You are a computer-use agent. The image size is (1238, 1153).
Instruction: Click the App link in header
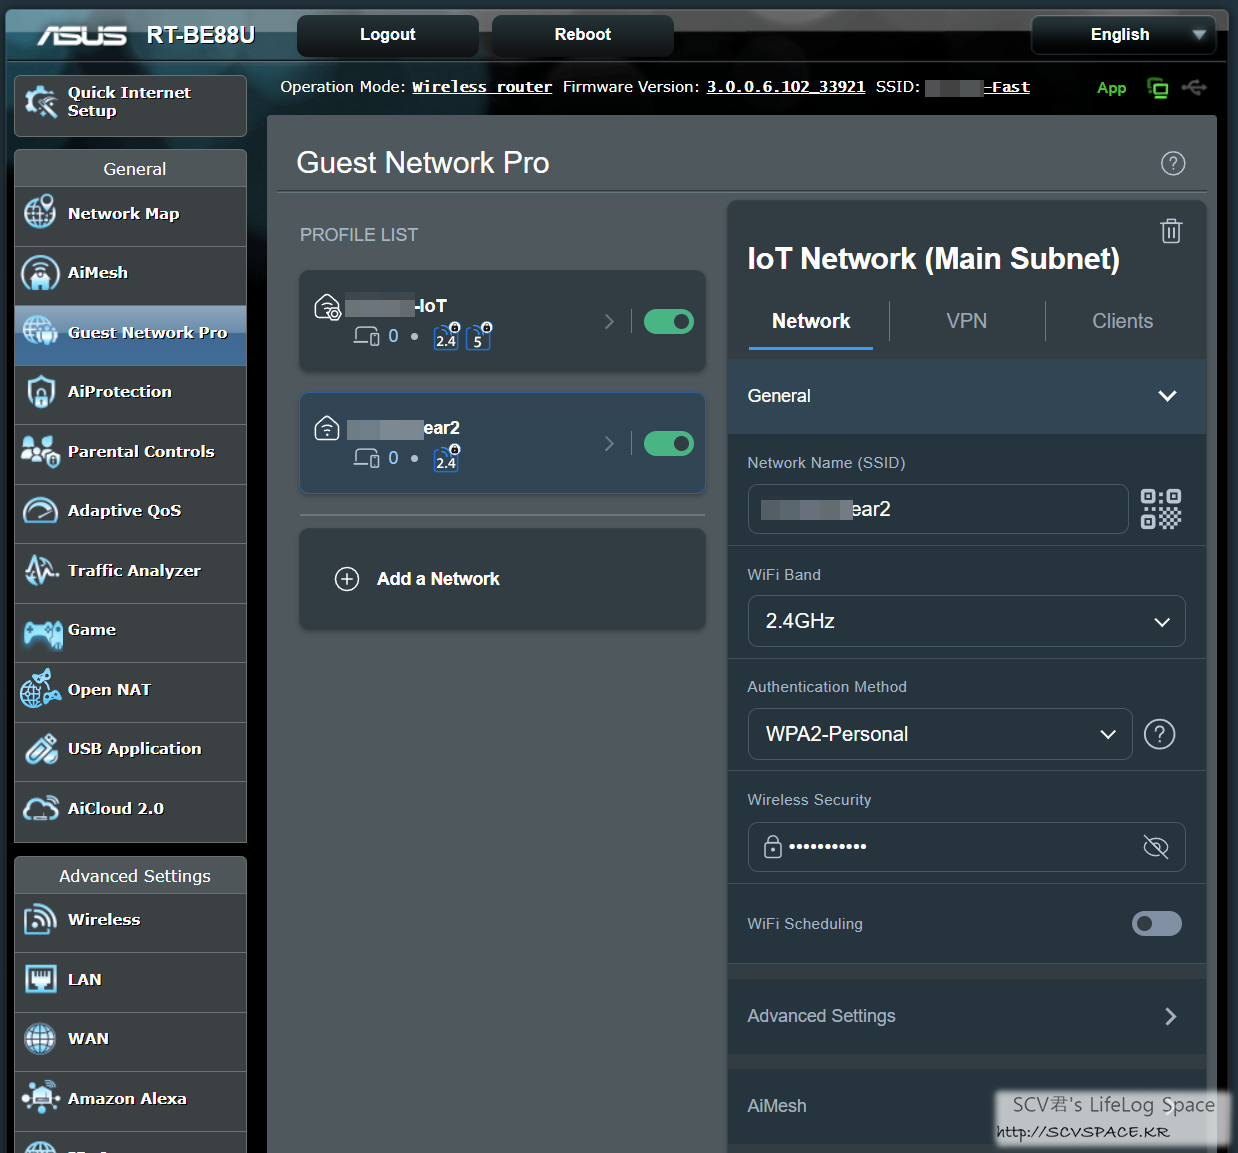(1111, 88)
